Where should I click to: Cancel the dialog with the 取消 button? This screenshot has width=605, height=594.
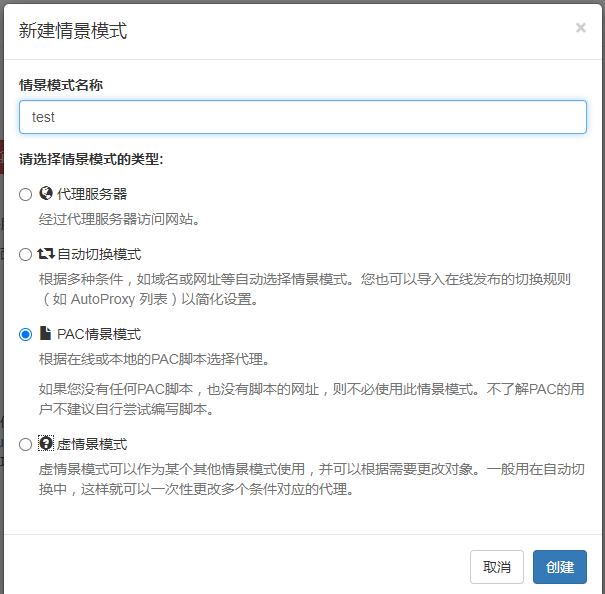click(497, 567)
